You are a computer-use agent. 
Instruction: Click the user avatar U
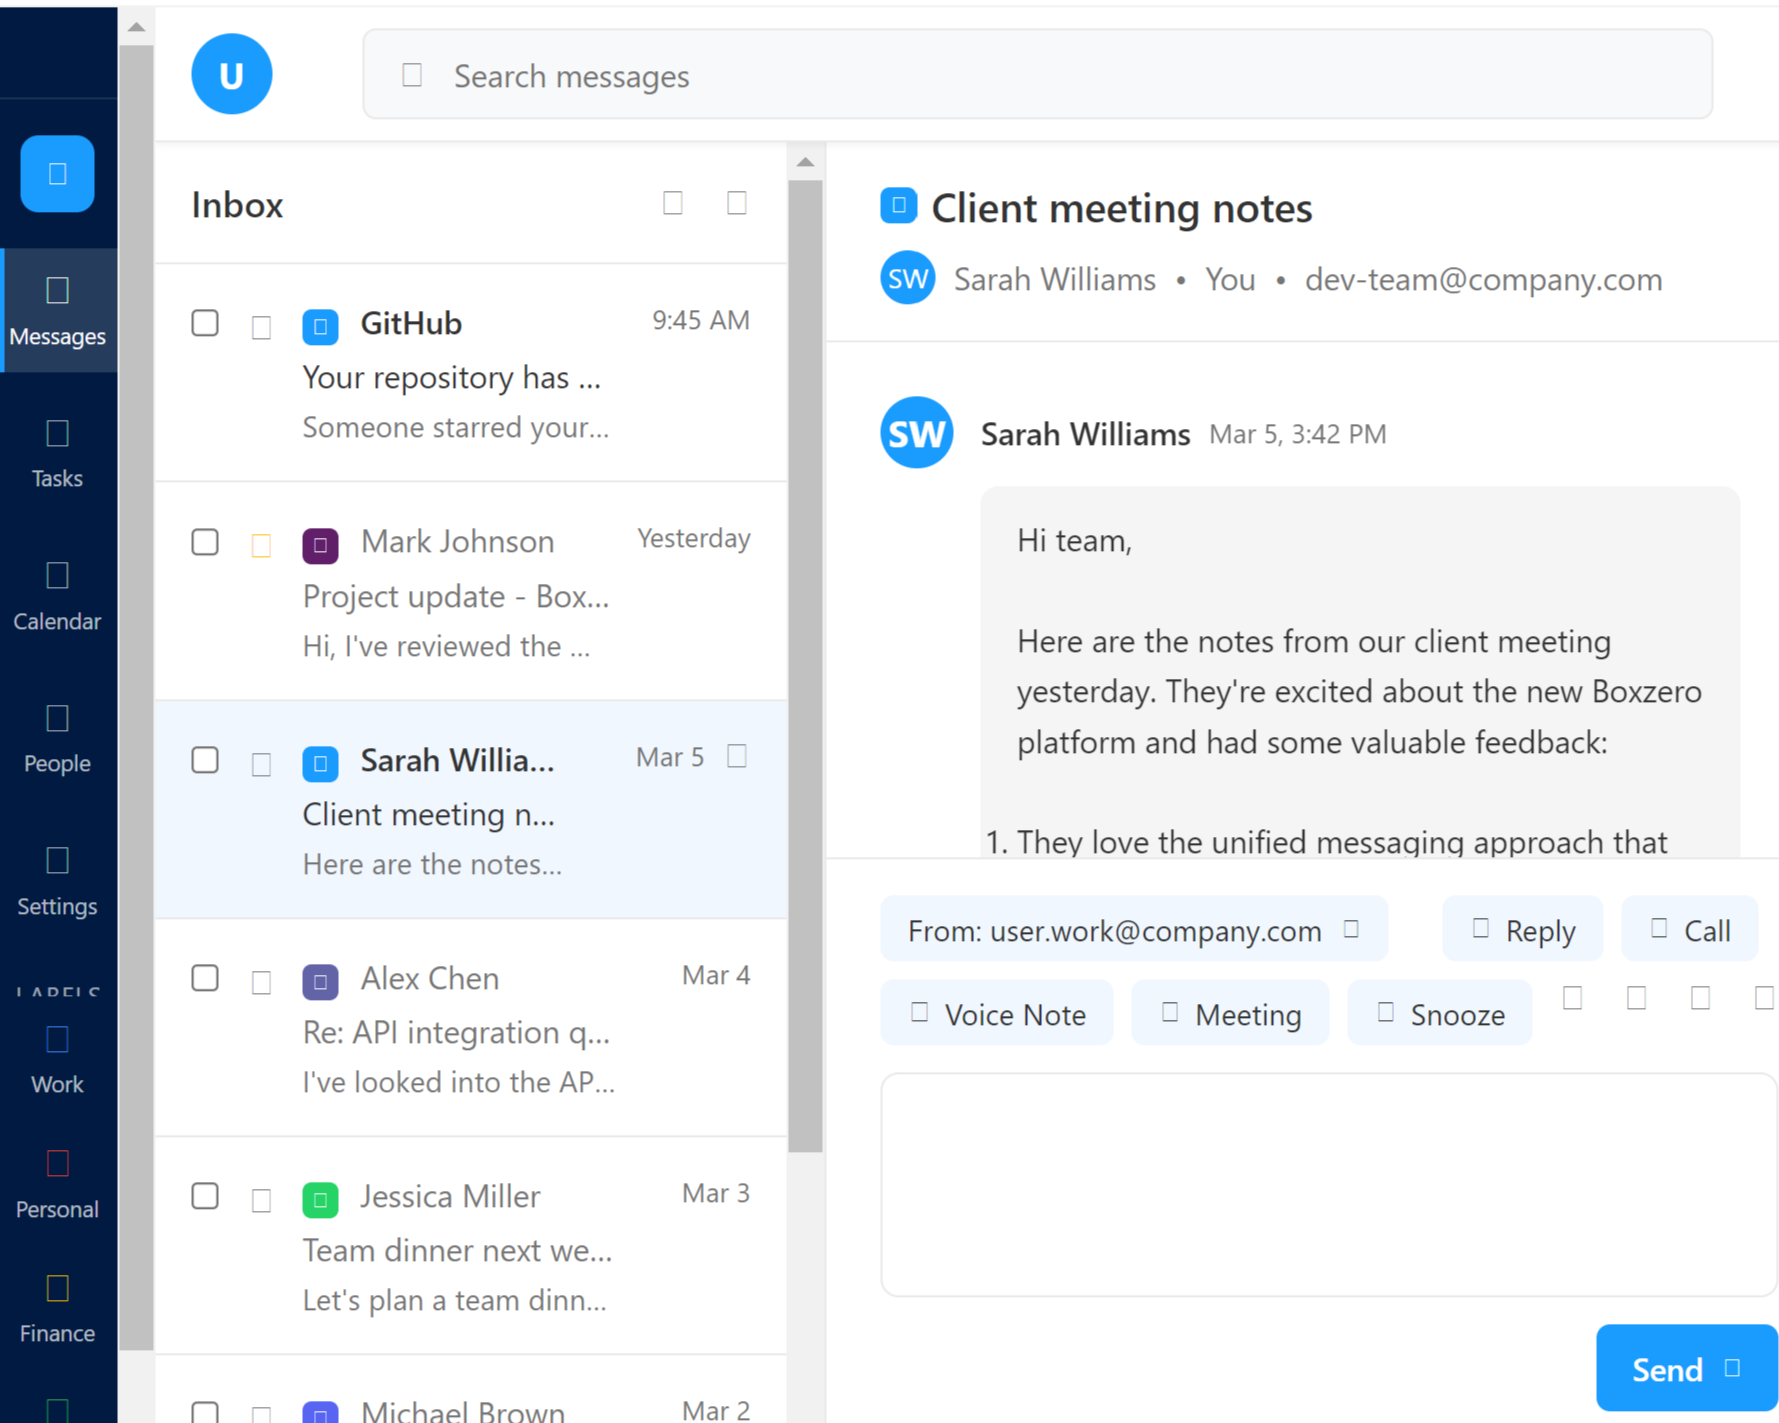[232, 74]
